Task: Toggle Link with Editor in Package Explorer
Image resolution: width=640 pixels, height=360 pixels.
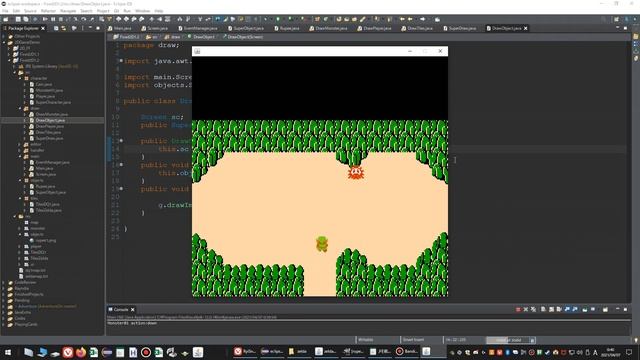Action: tap(64, 28)
